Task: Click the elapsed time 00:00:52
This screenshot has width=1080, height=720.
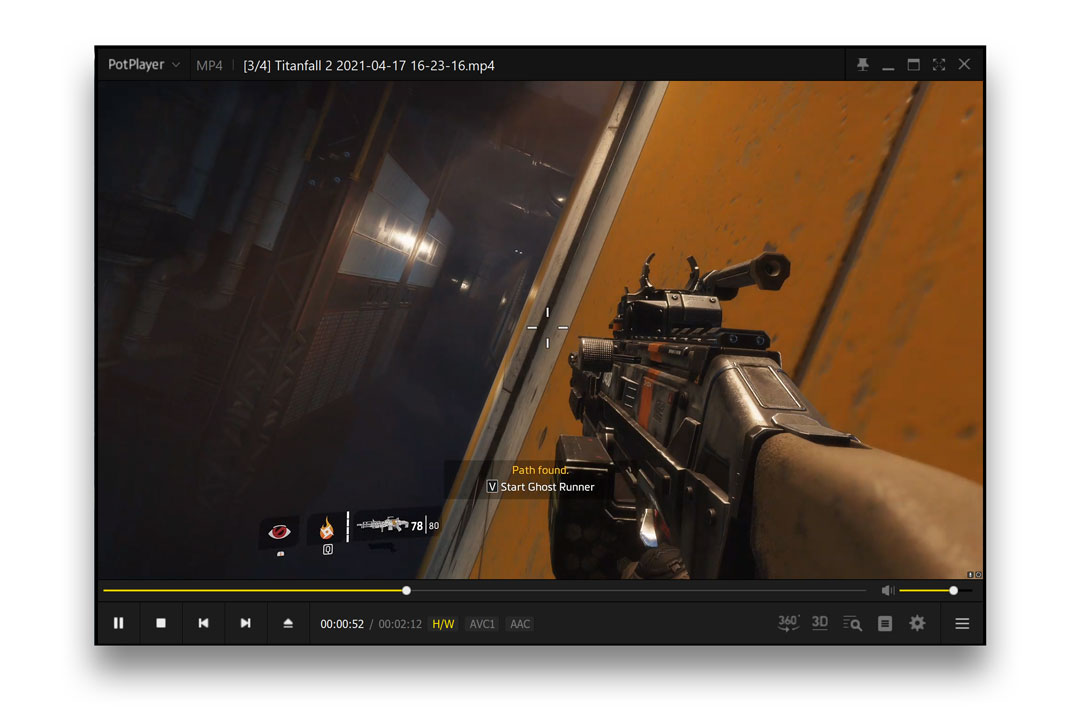Action: pyautogui.click(x=342, y=624)
